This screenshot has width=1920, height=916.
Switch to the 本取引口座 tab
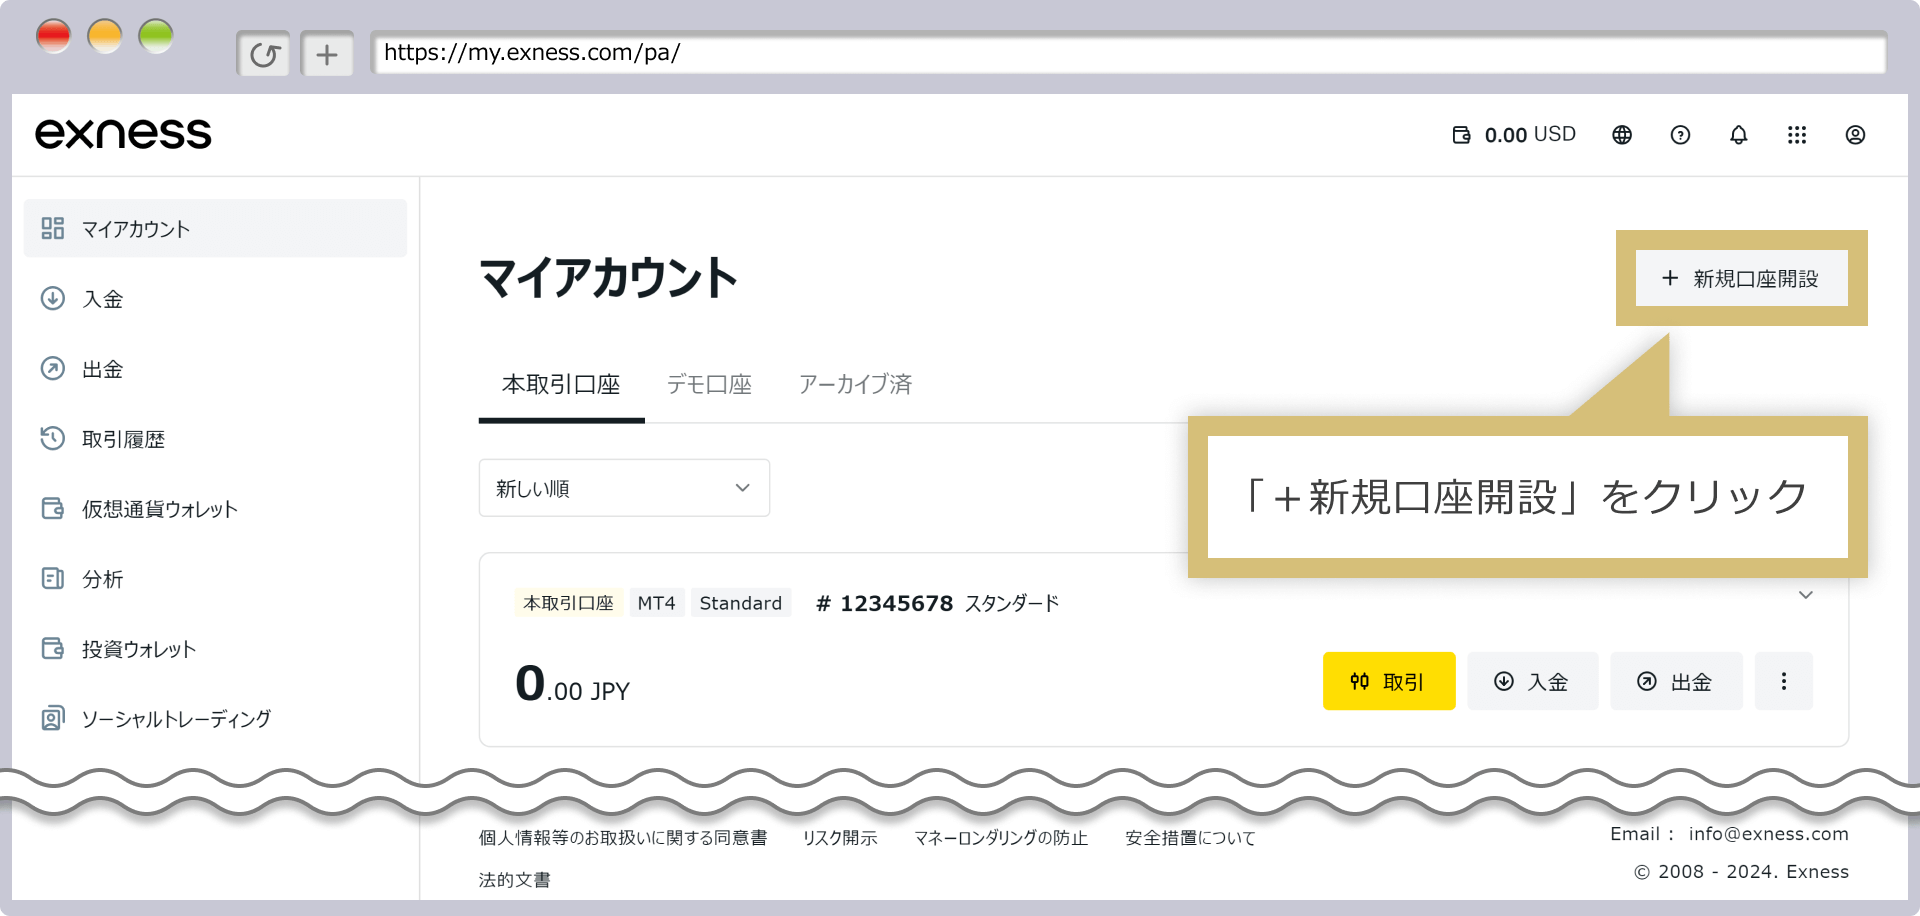(561, 385)
